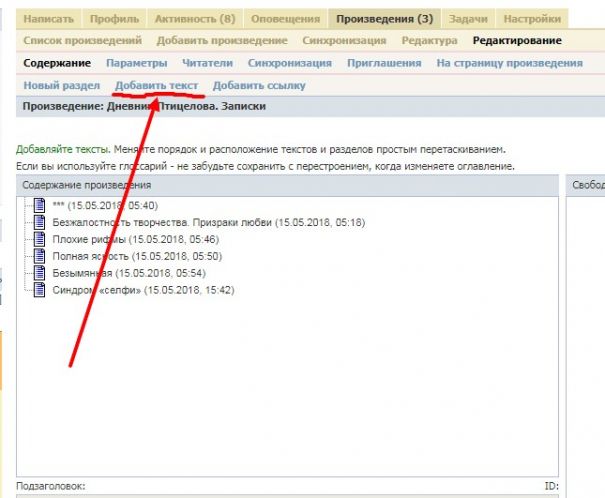Click the document icon beside Плохие рифмы
The image size is (605, 498).
point(41,239)
